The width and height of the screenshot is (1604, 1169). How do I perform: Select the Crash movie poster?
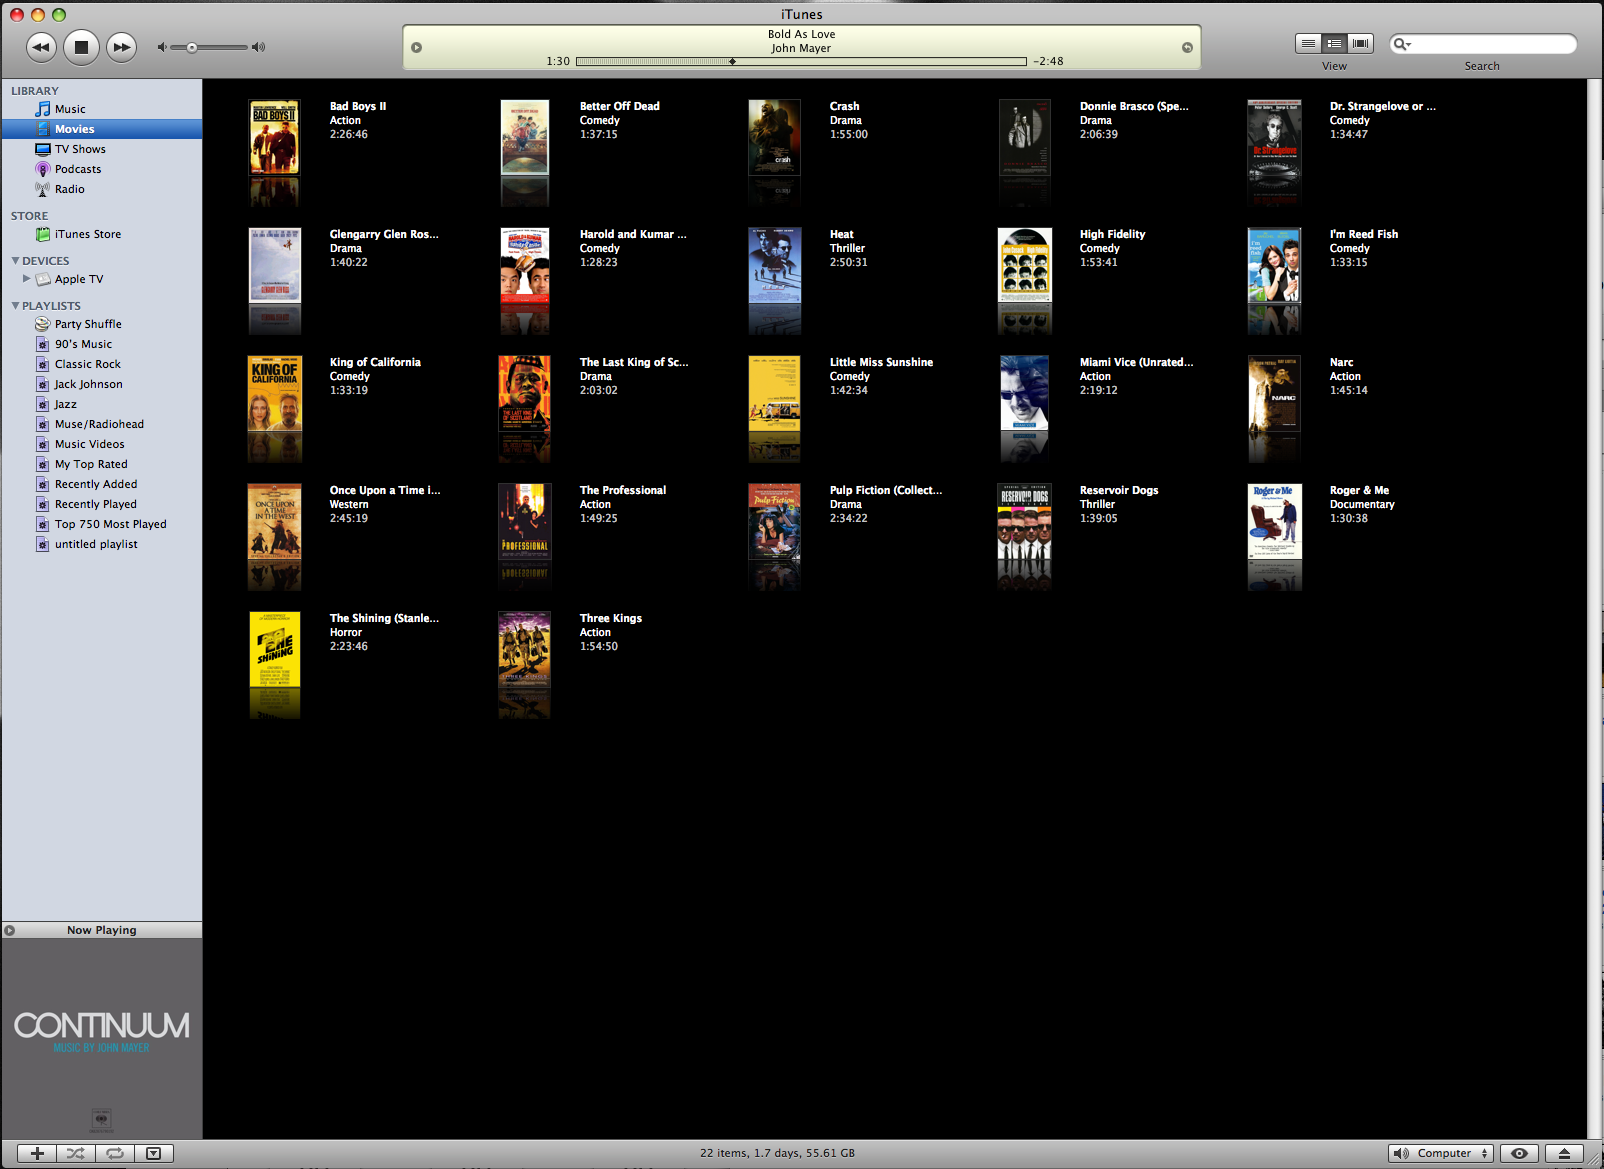774,138
